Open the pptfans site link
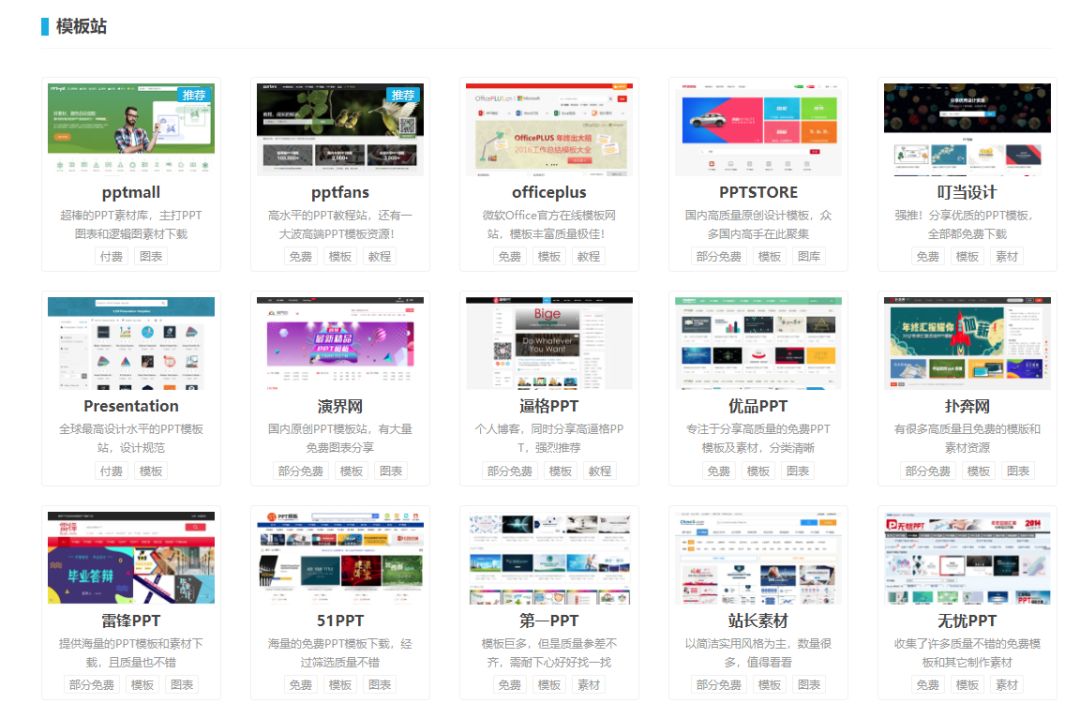1080x718 pixels. coord(339,192)
